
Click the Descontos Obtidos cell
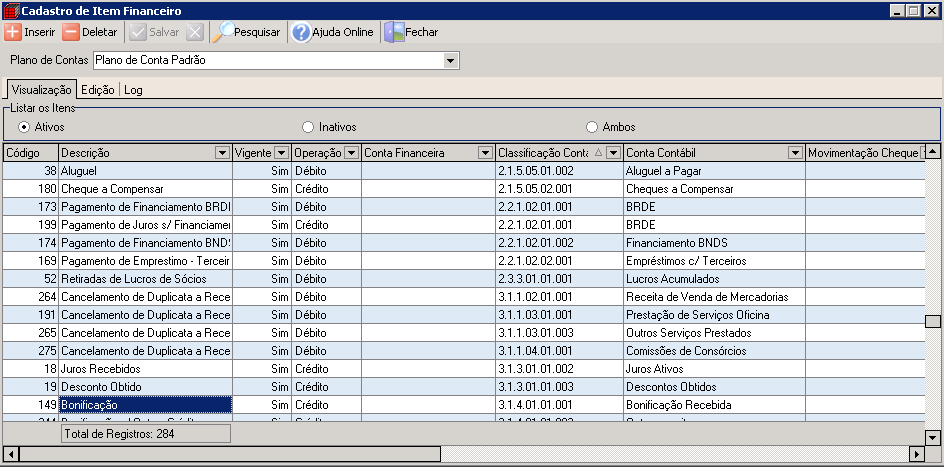715,386
